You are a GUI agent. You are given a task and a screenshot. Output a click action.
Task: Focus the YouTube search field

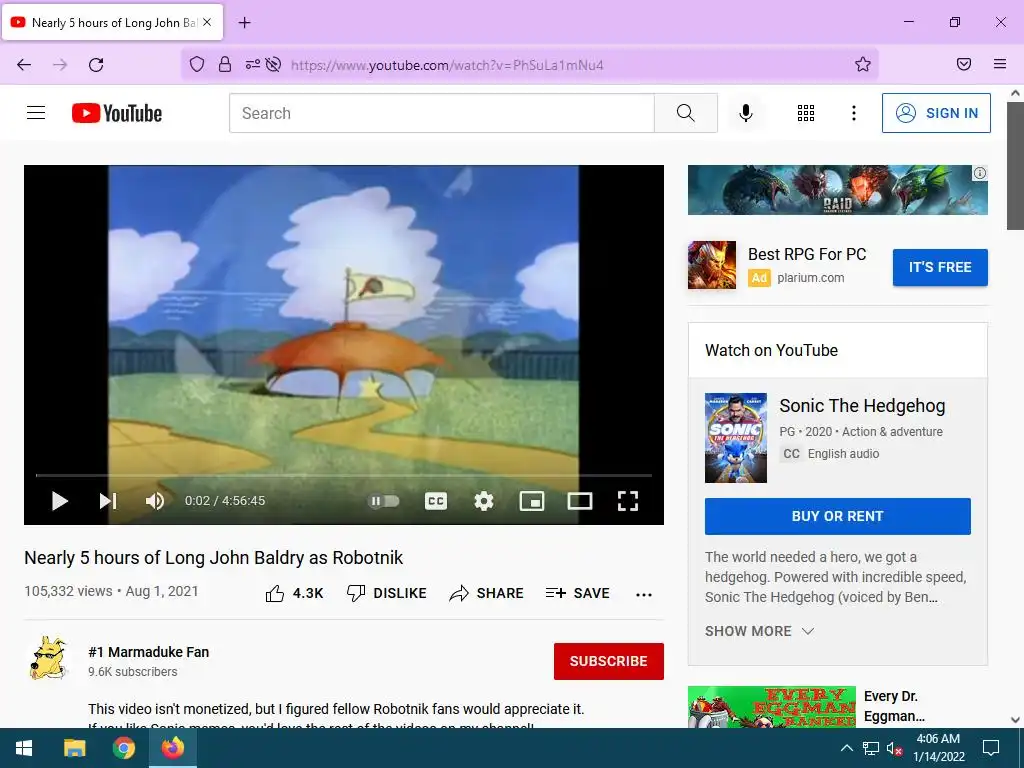(441, 113)
